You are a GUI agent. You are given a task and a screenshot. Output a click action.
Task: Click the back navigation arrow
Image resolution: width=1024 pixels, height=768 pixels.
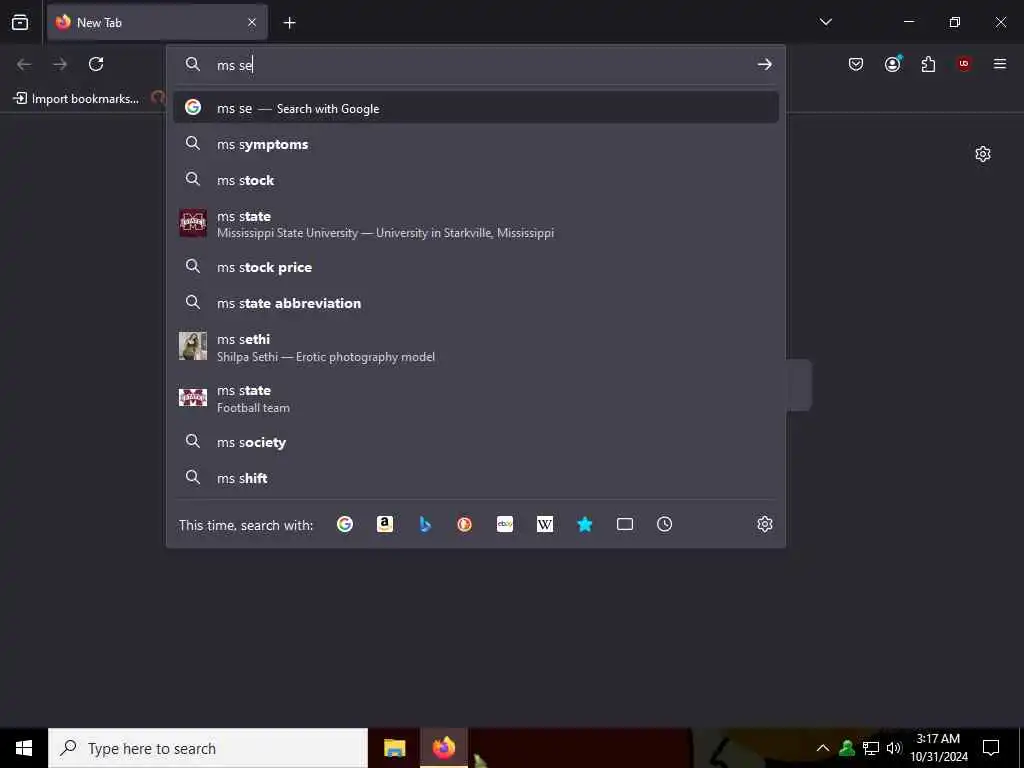24,64
